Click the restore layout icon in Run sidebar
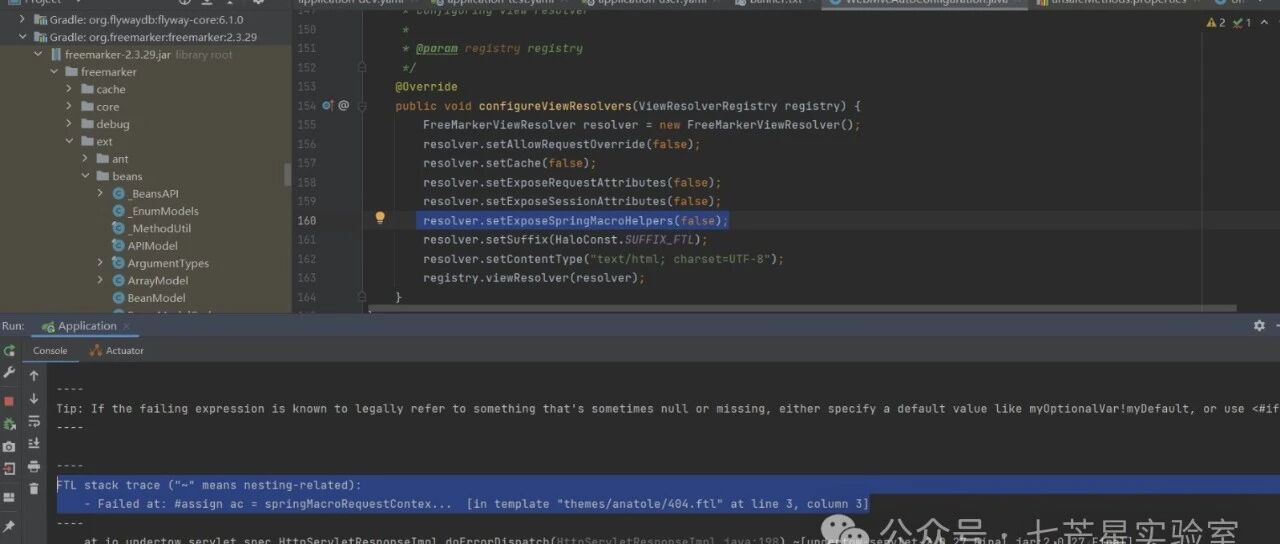Viewport: 1280px width, 544px height. pos(9,497)
